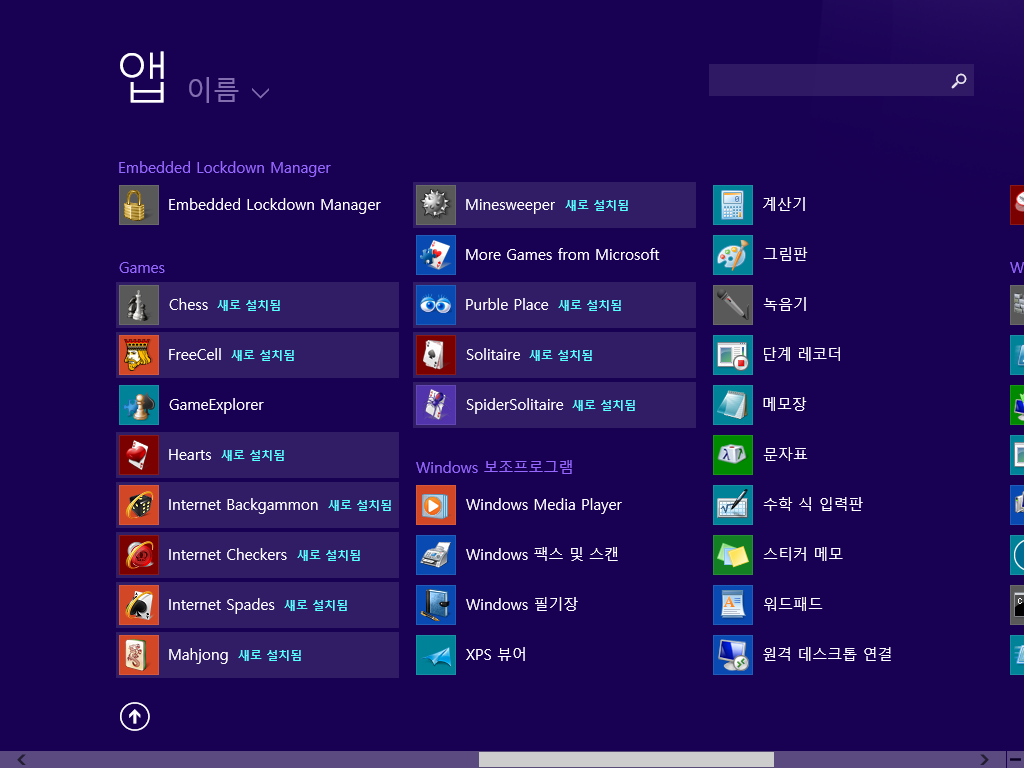Go back with the up arrow button

tap(135, 716)
